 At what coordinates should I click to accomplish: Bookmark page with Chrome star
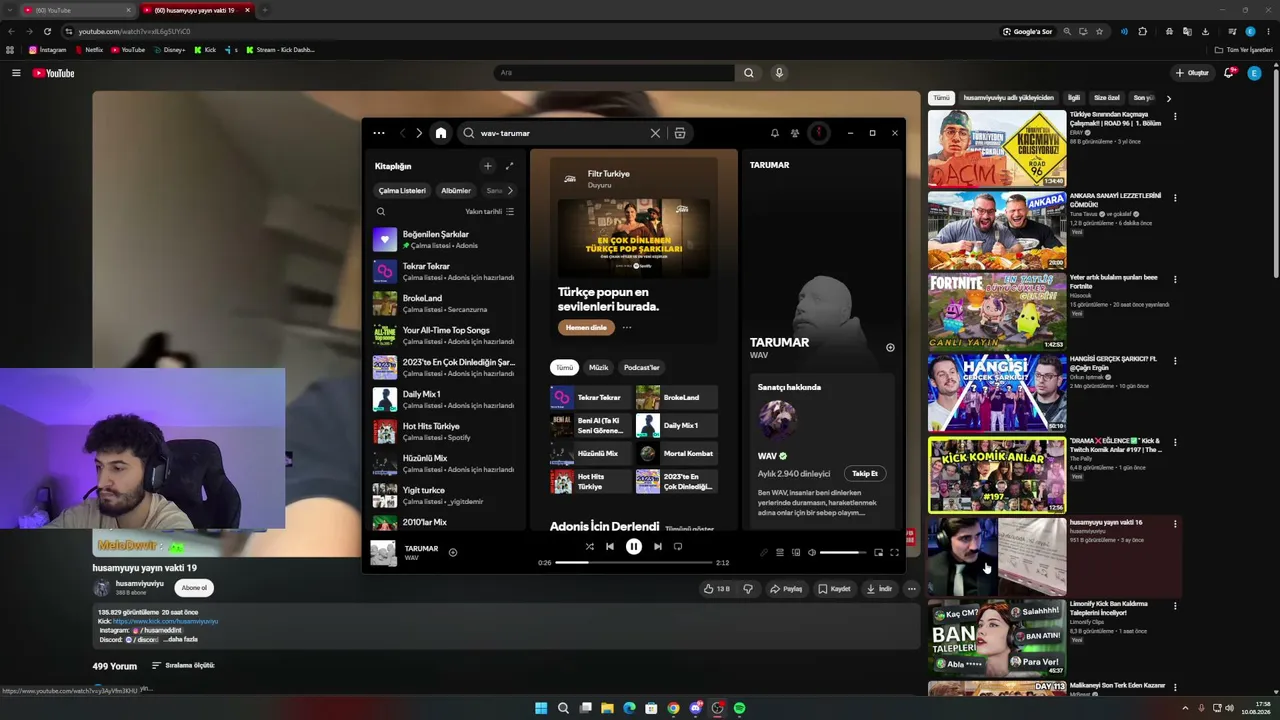click(1099, 32)
